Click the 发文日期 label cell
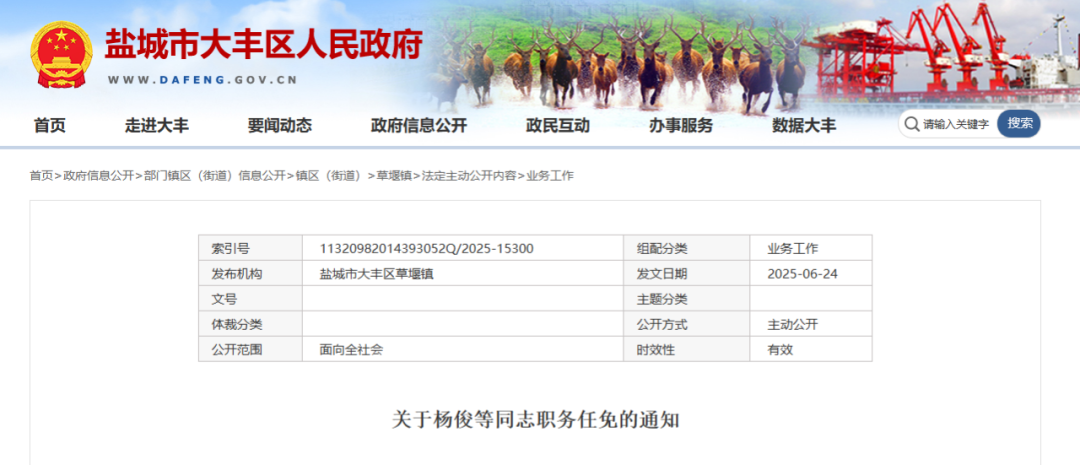 pos(687,273)
